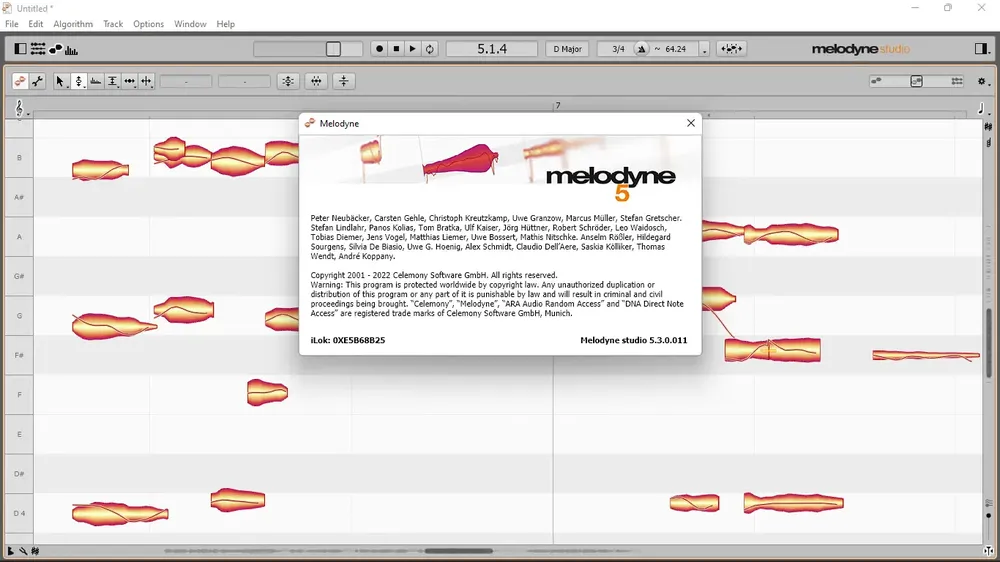Select the F# pitch row label
1000x562 pixels.
19,355
